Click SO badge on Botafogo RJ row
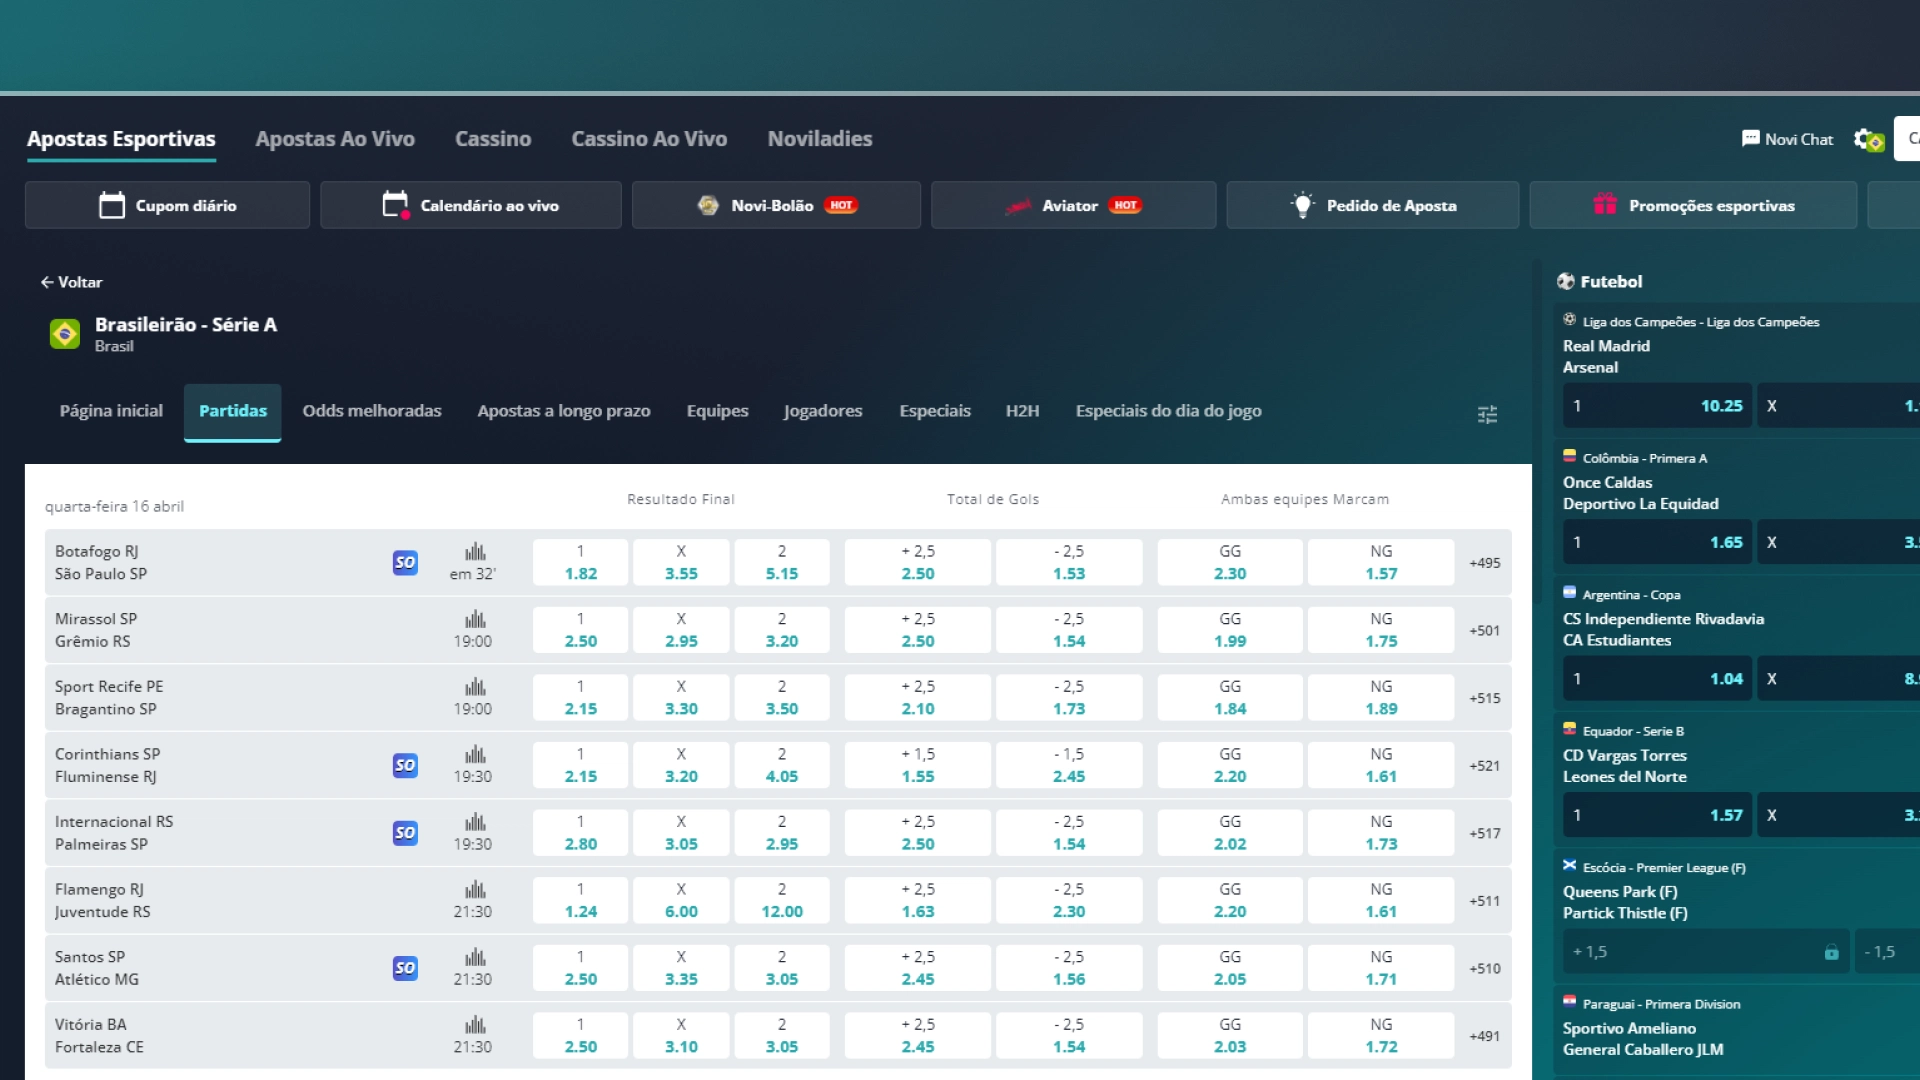This screenshot has height=1080, width=1920. [x=405, y=562]
